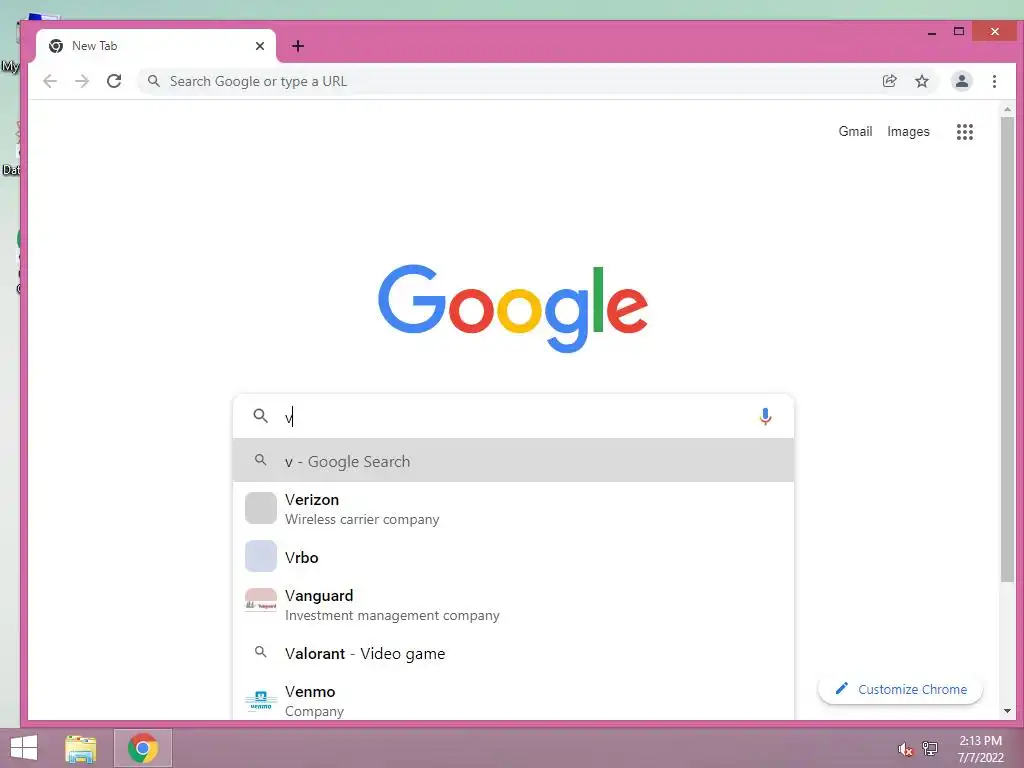
Task: Select the Venmo company suggestion
Action: (513, 701)
